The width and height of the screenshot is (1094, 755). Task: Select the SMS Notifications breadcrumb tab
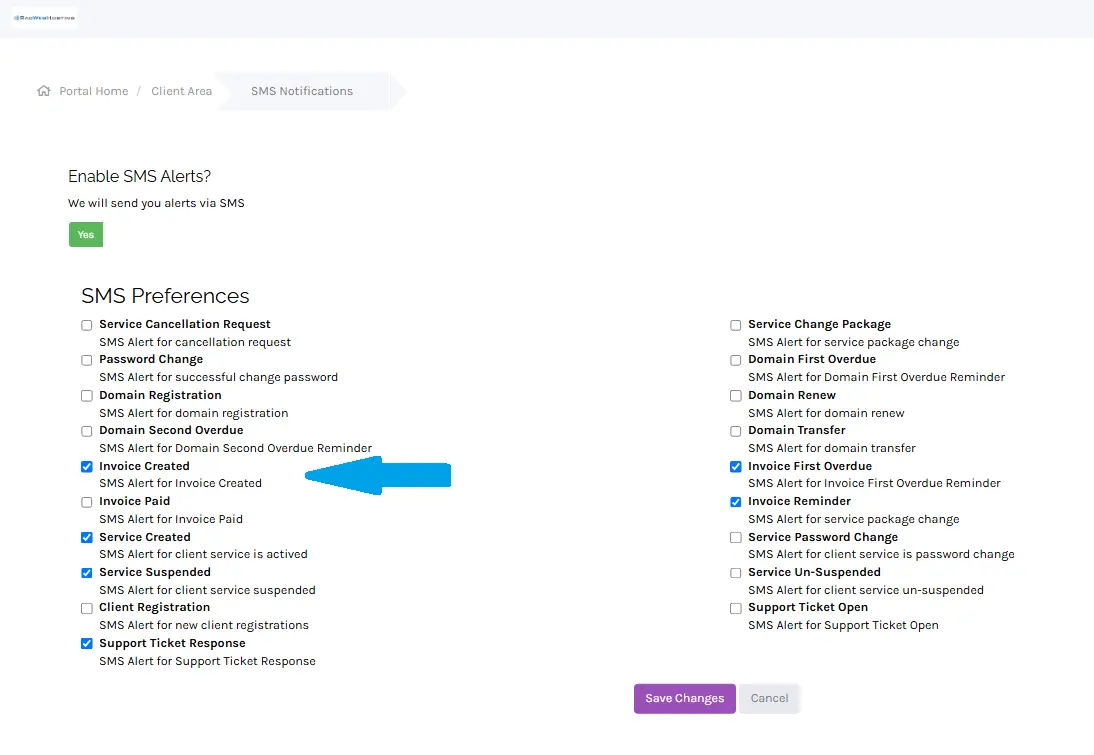pyautogui.click(x=301, y=91)
